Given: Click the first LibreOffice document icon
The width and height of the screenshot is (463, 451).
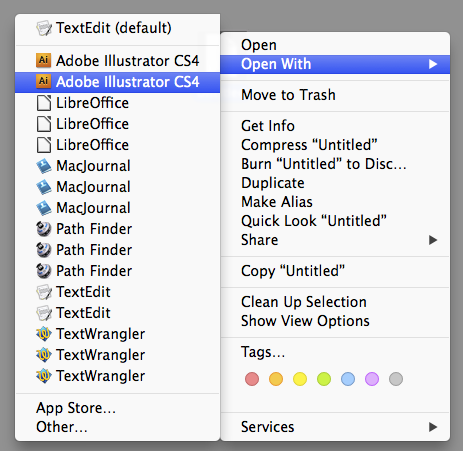Looking at the screenshot, I should tap(44, 103).
